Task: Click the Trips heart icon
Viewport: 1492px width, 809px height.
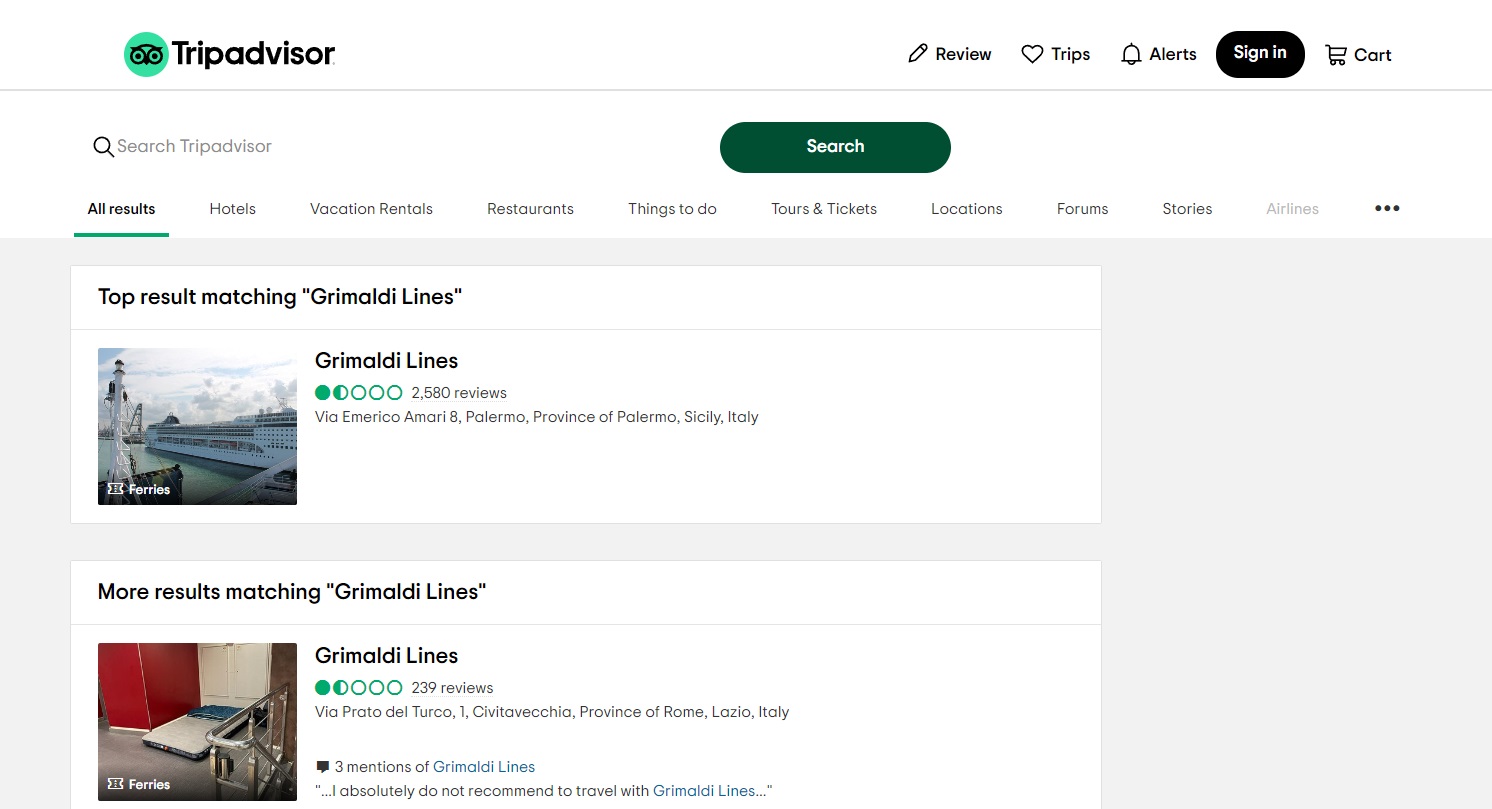Action: click(x=1032, y=54)
